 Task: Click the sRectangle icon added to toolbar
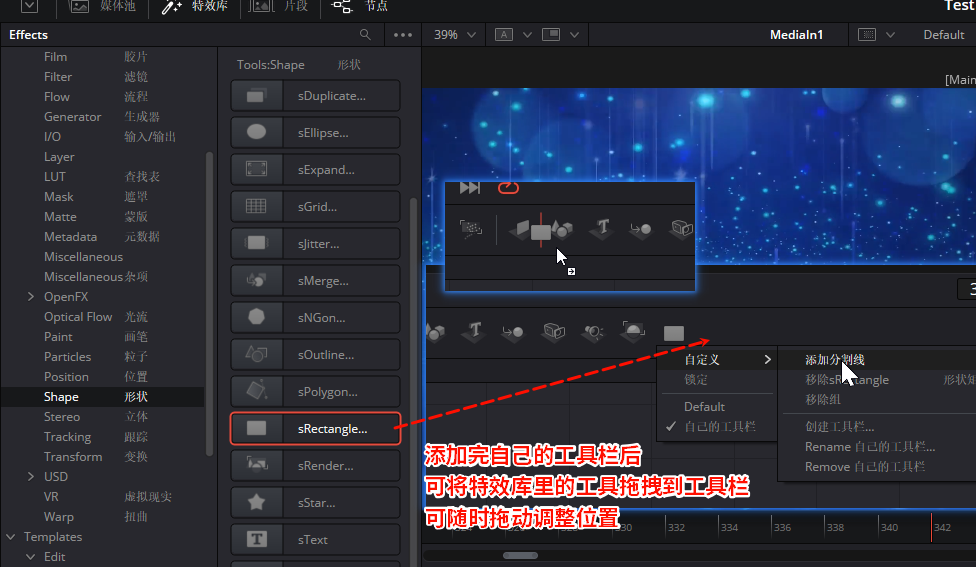click(673, 333)
